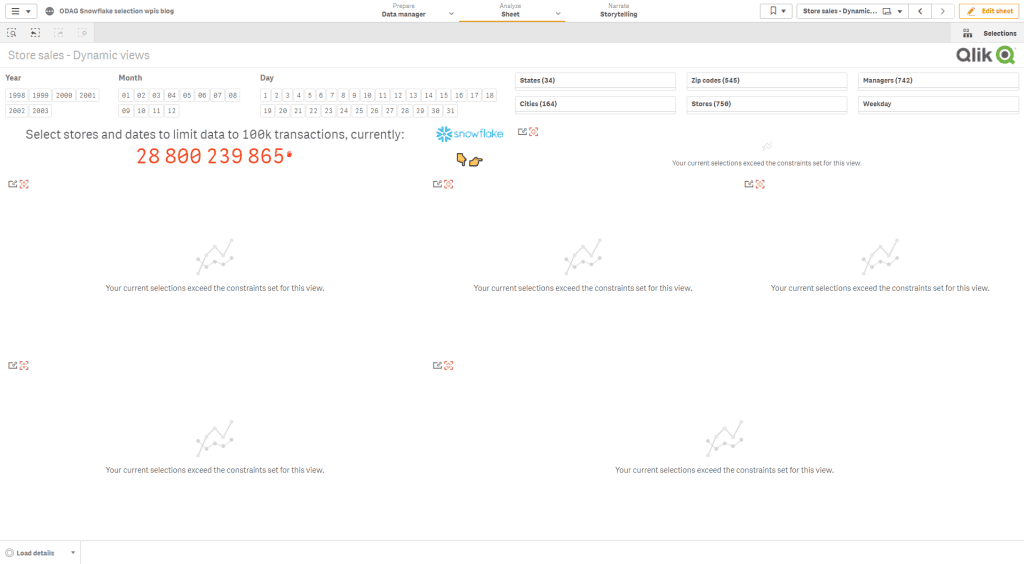Go to the next sheet arrow
The image size is (1024, 564).
coord(943,11)
